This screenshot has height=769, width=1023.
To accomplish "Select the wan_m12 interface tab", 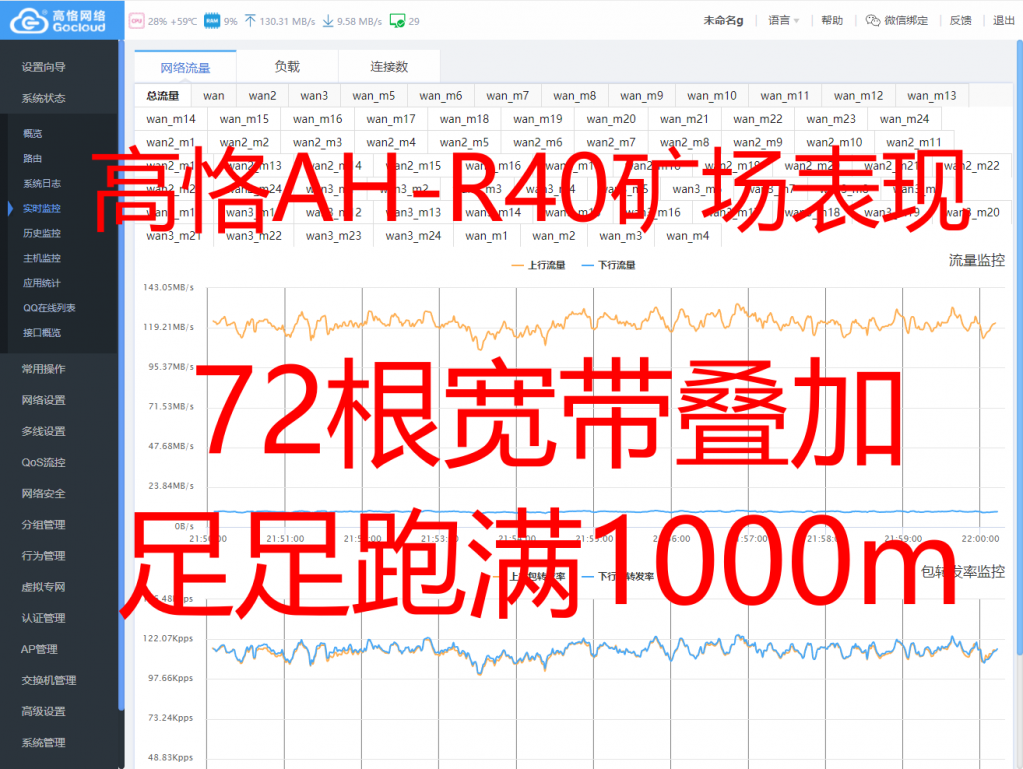I will [859, 96].
